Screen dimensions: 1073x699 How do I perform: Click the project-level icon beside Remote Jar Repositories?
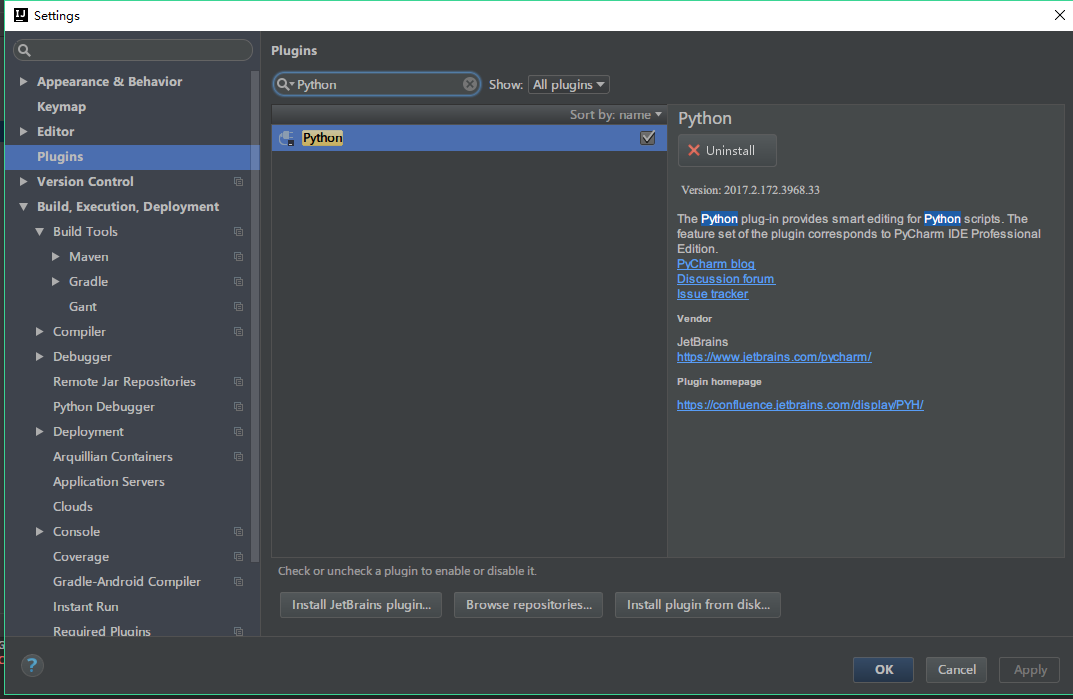pos(238,381)
